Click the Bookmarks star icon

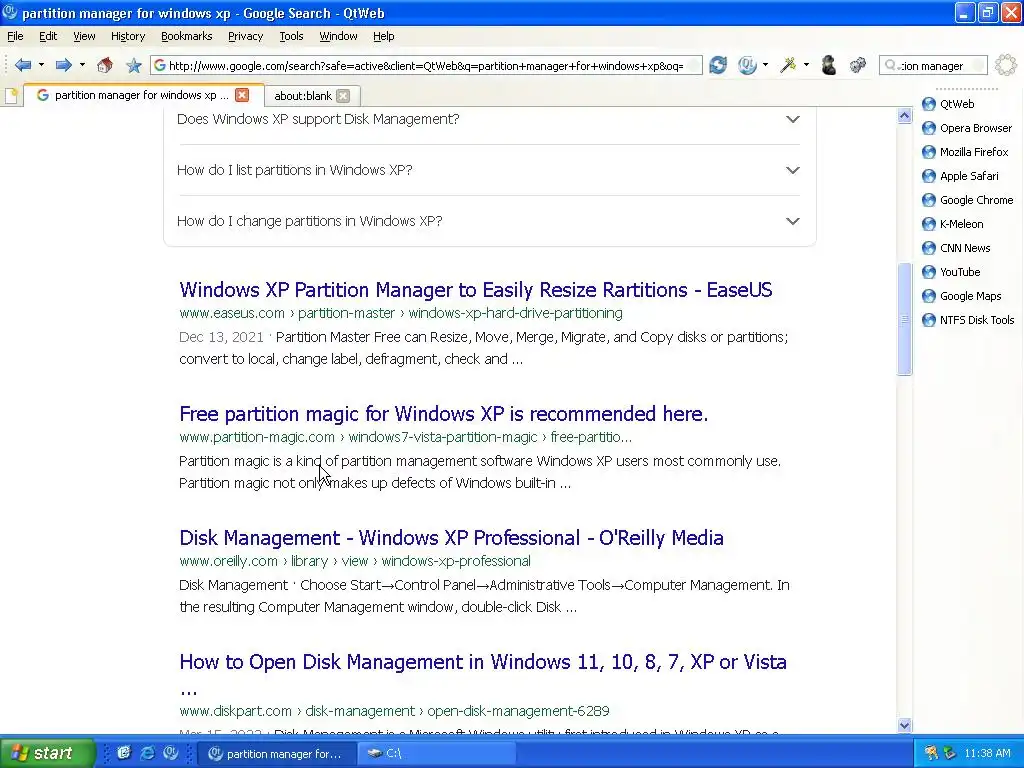134,65
